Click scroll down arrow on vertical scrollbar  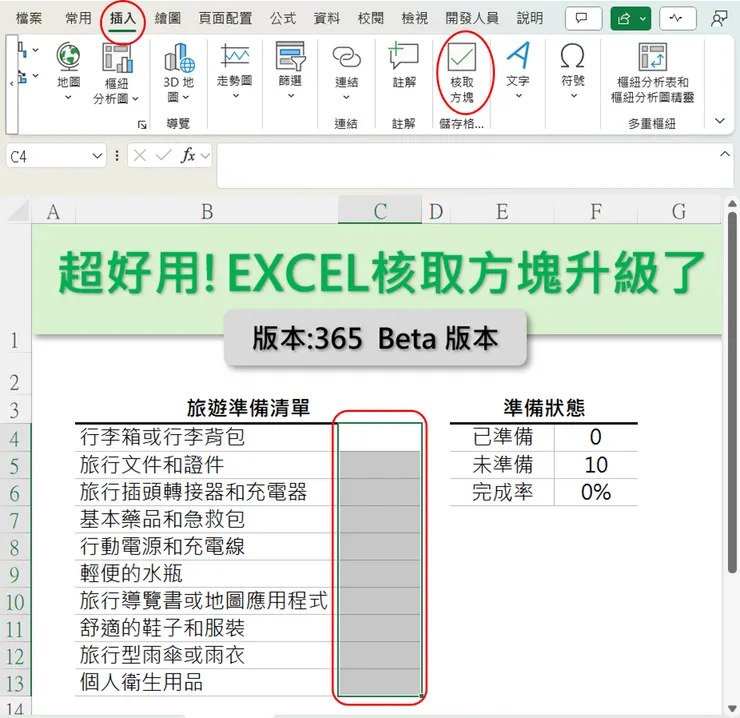coord(732,708)
